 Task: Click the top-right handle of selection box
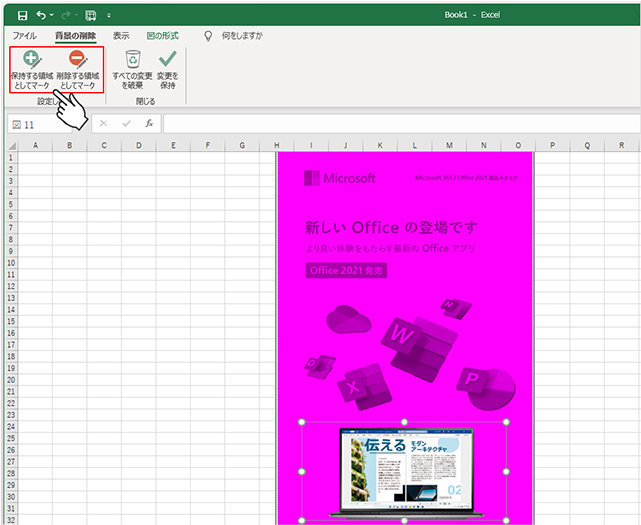pyautogui.click(x=507, y=422)
